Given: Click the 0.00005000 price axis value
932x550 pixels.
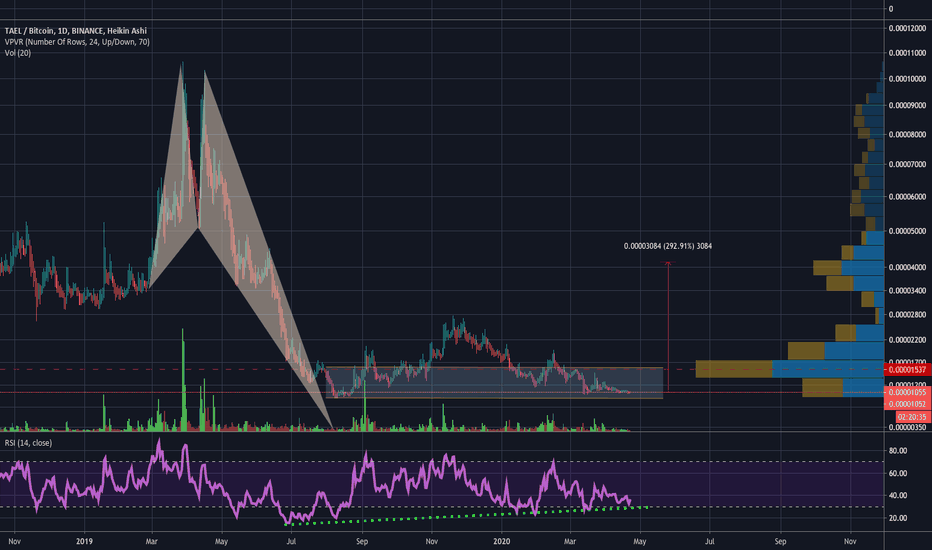Looking at the screenshot, I should pos(908,231).
